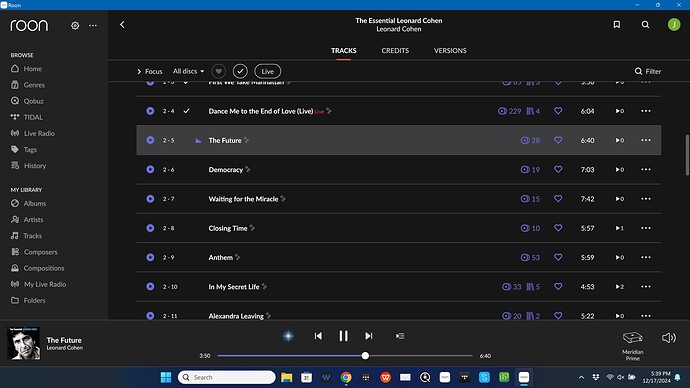This screenshot has width=690, height=388.
Task: Open Artists in My Library
Action: [x=27, y=220]
